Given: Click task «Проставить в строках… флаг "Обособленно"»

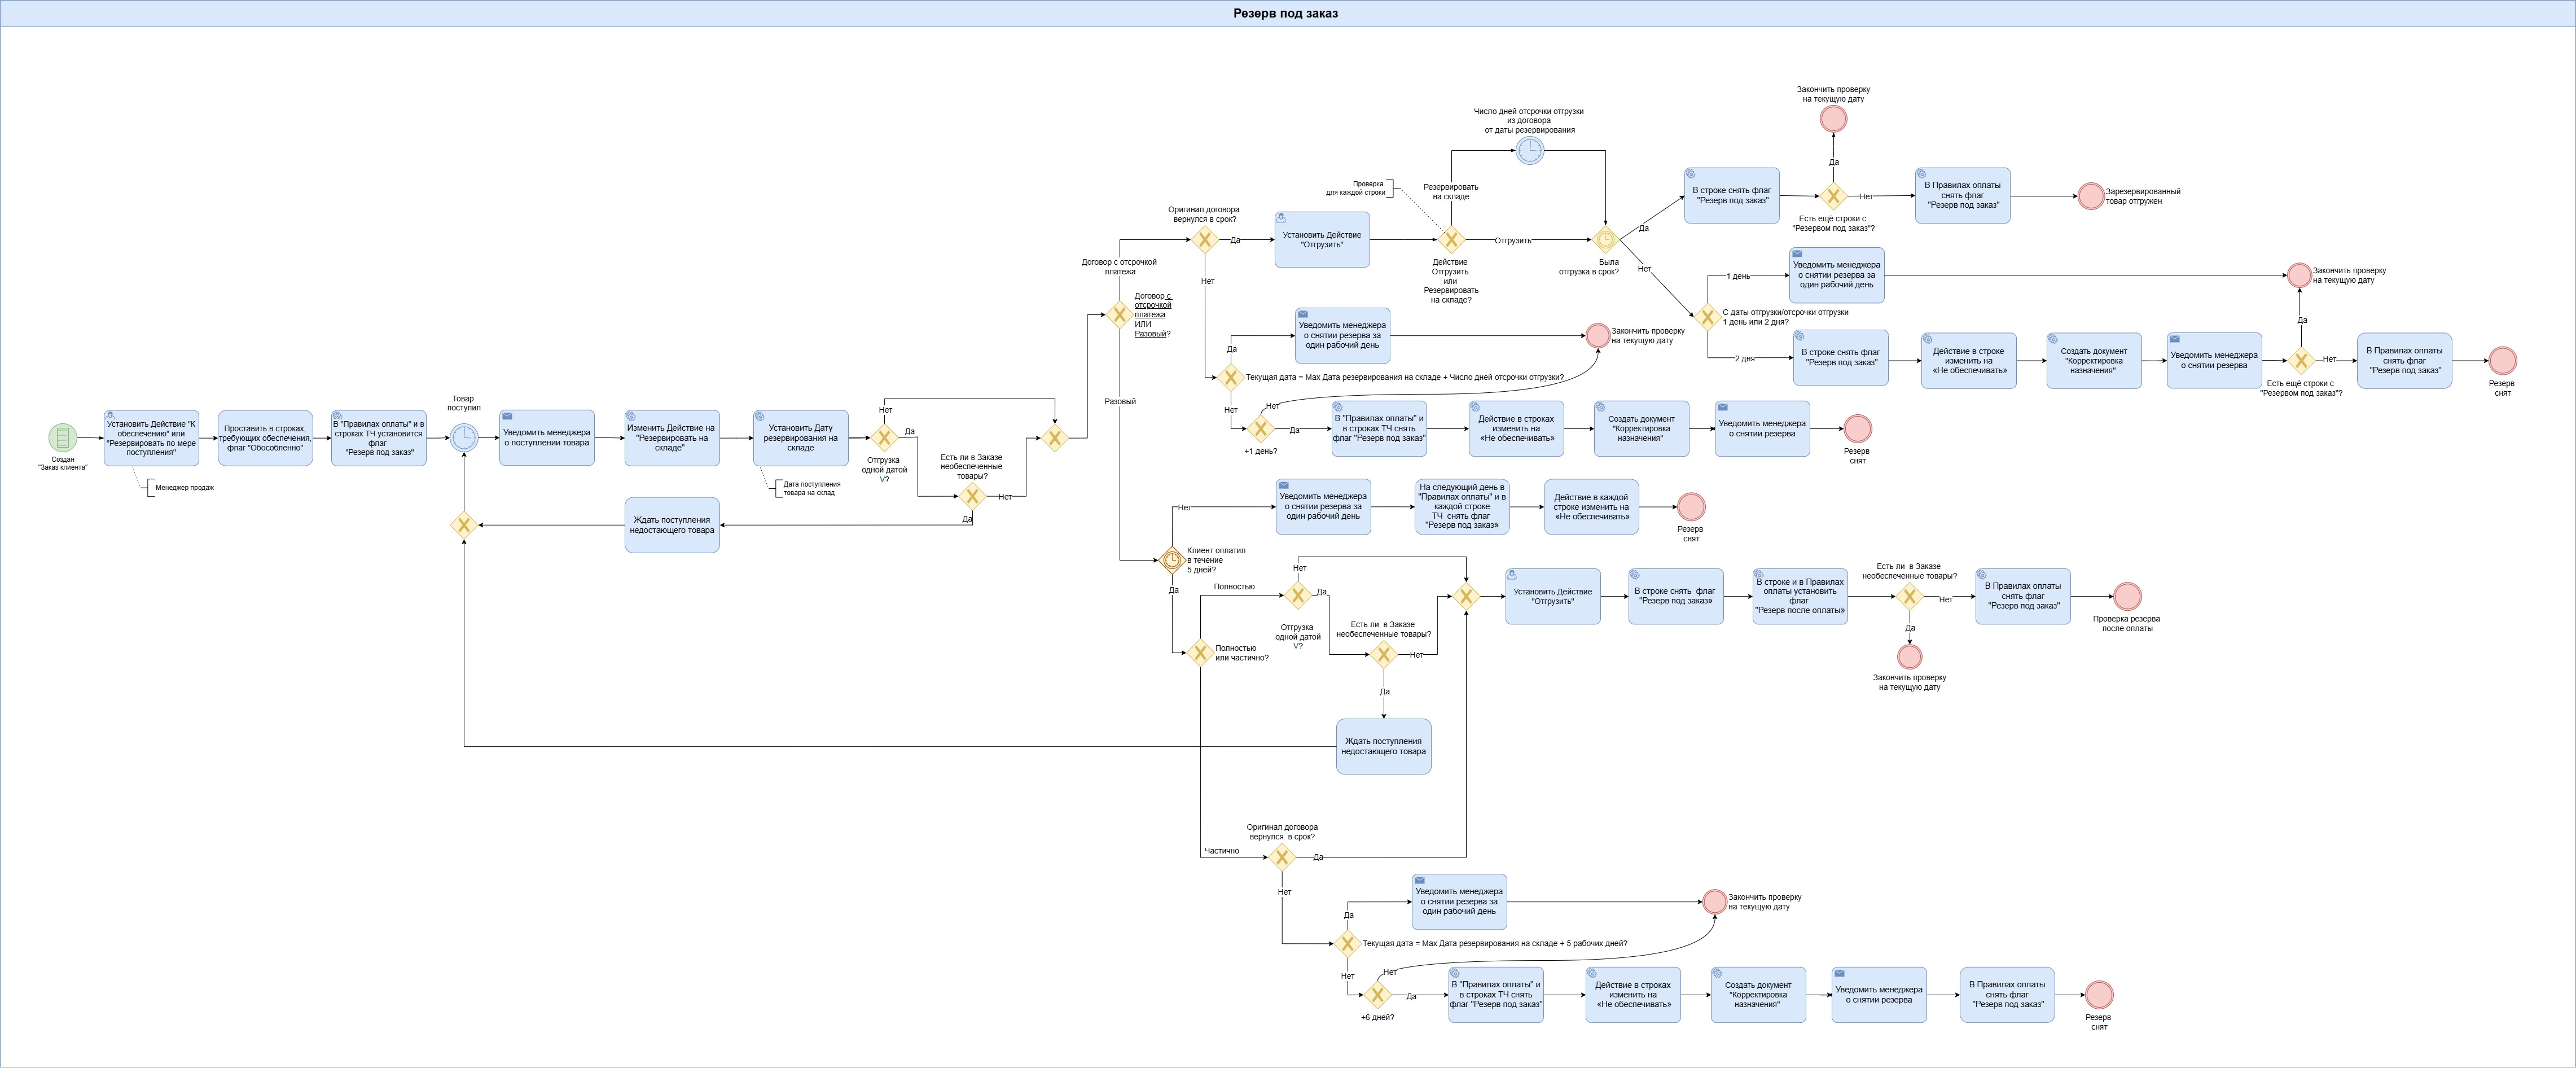Looking at the screenshot, I should pyautogui.click(x=265, y=438).
